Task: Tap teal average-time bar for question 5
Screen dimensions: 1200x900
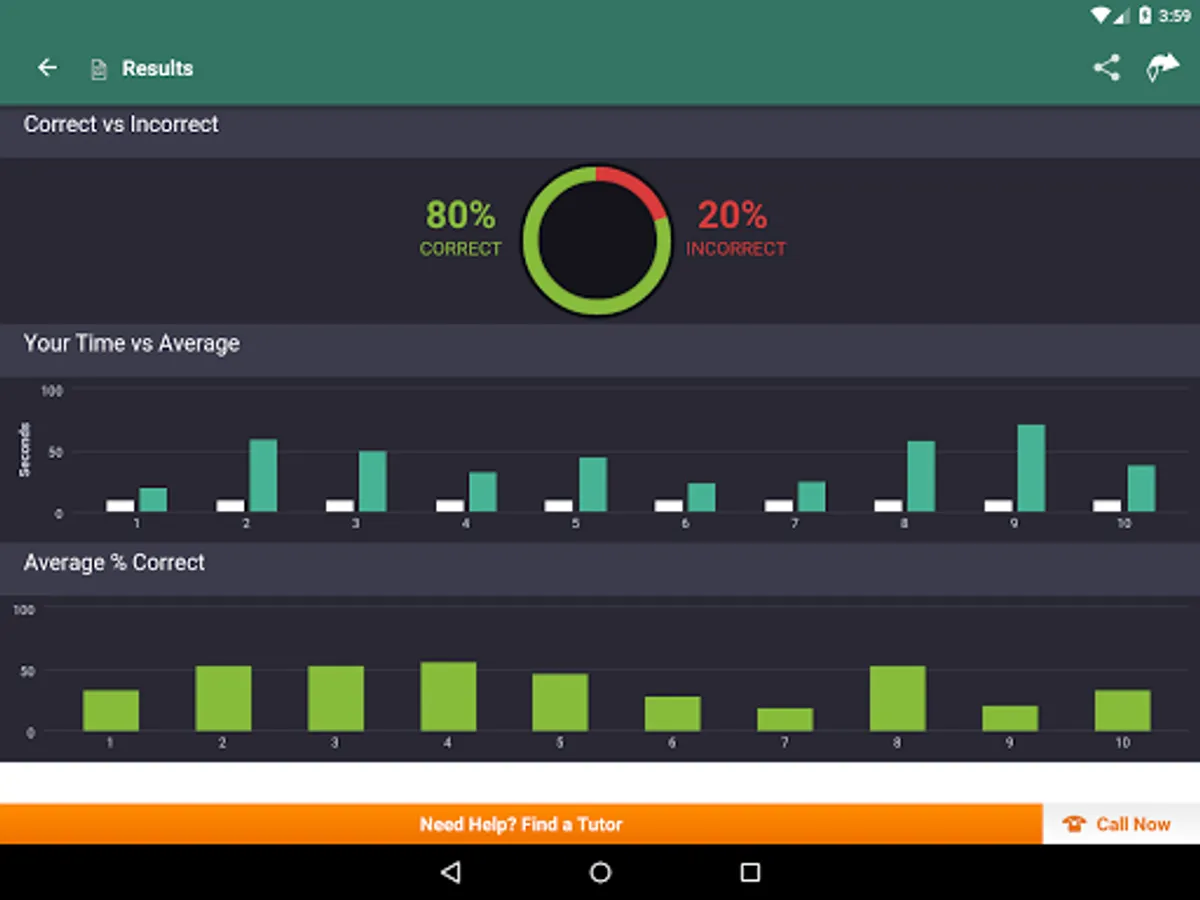Action: click(592, 485)
